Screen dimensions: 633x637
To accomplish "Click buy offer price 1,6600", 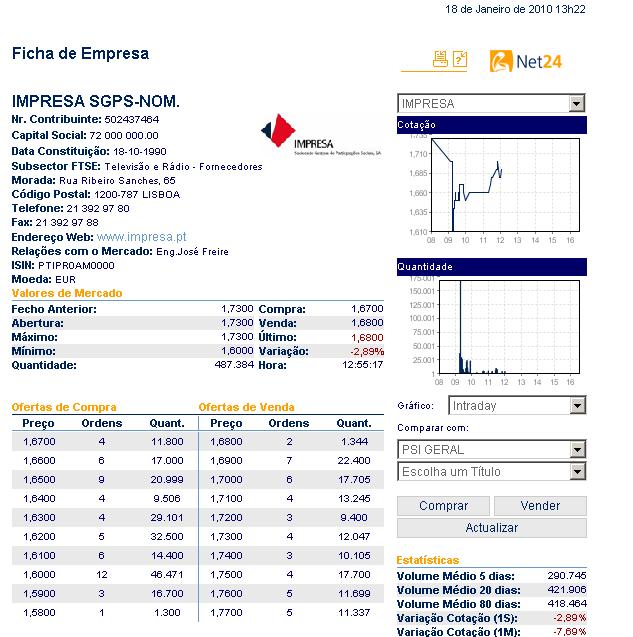I will click(x=39, y=461).
